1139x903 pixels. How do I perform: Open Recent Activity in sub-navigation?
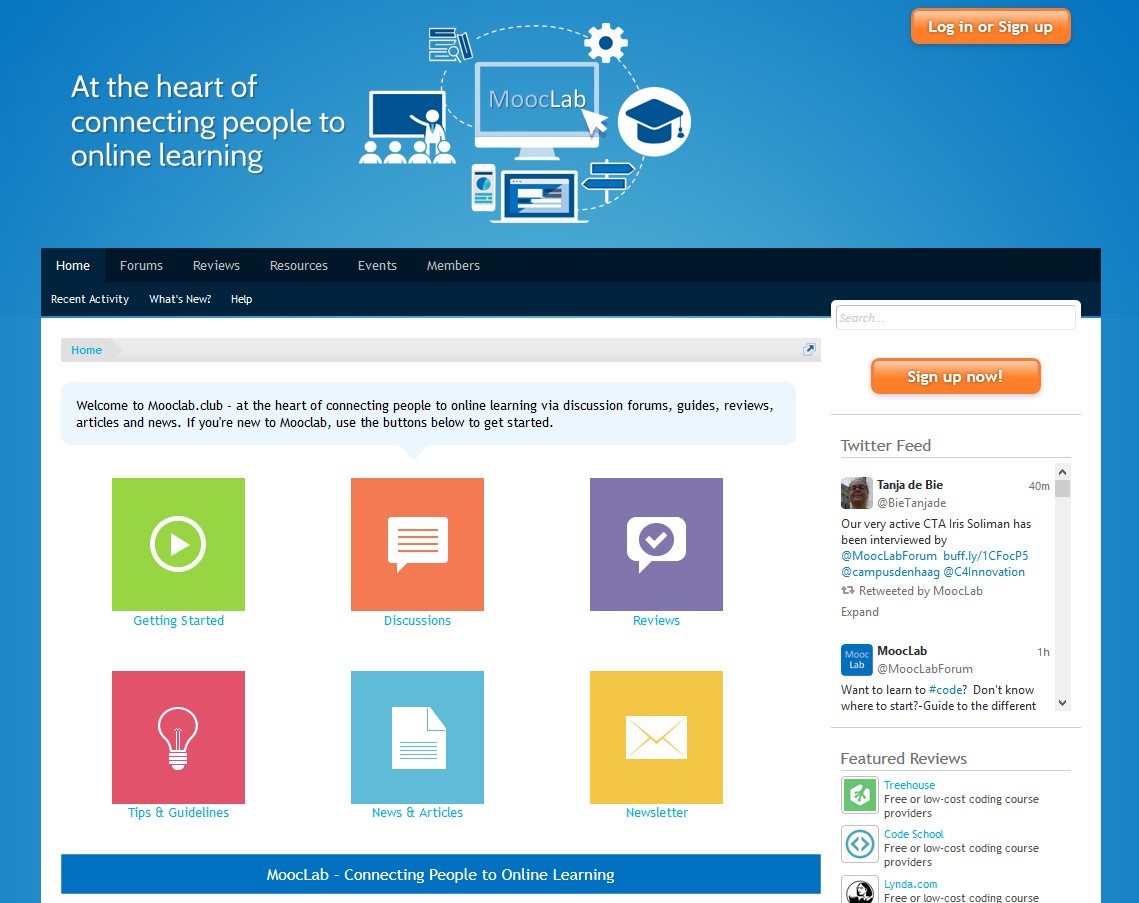[89, 299]
